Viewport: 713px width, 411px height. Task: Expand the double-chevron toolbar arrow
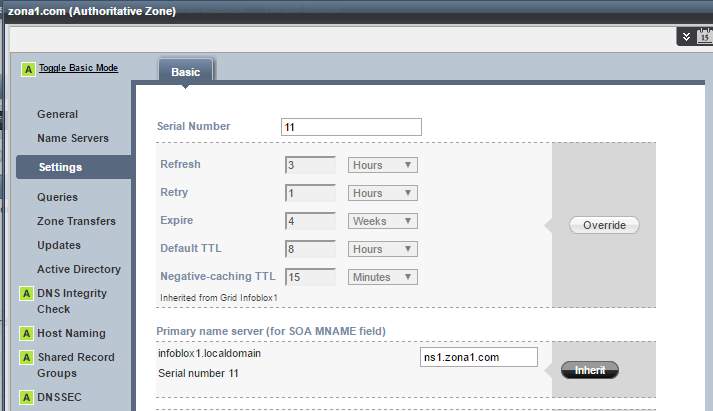click(x=686, y=36)
